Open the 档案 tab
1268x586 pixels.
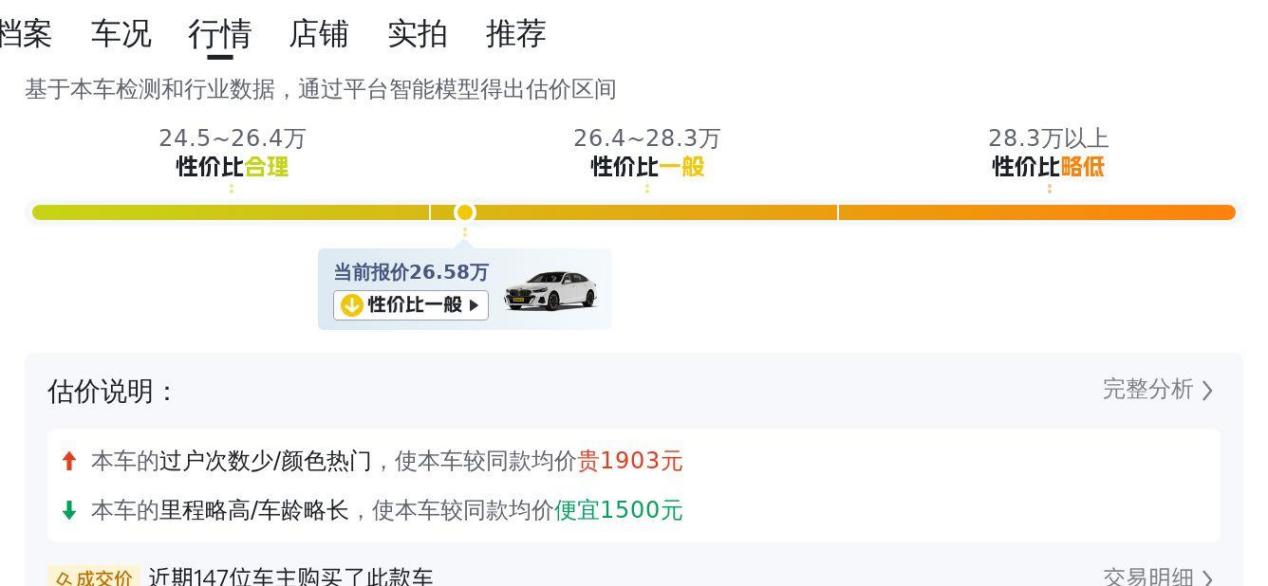point(24,34)
